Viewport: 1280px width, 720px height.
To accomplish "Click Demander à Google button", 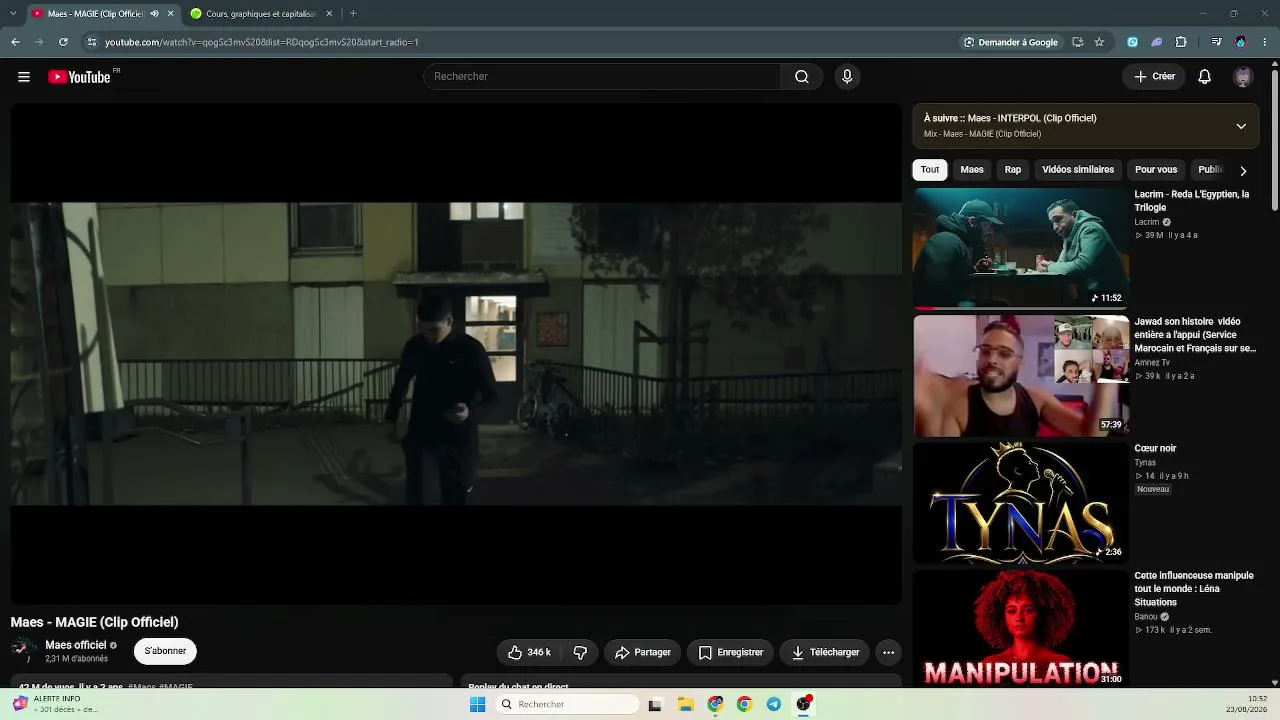I will 1010,42.
